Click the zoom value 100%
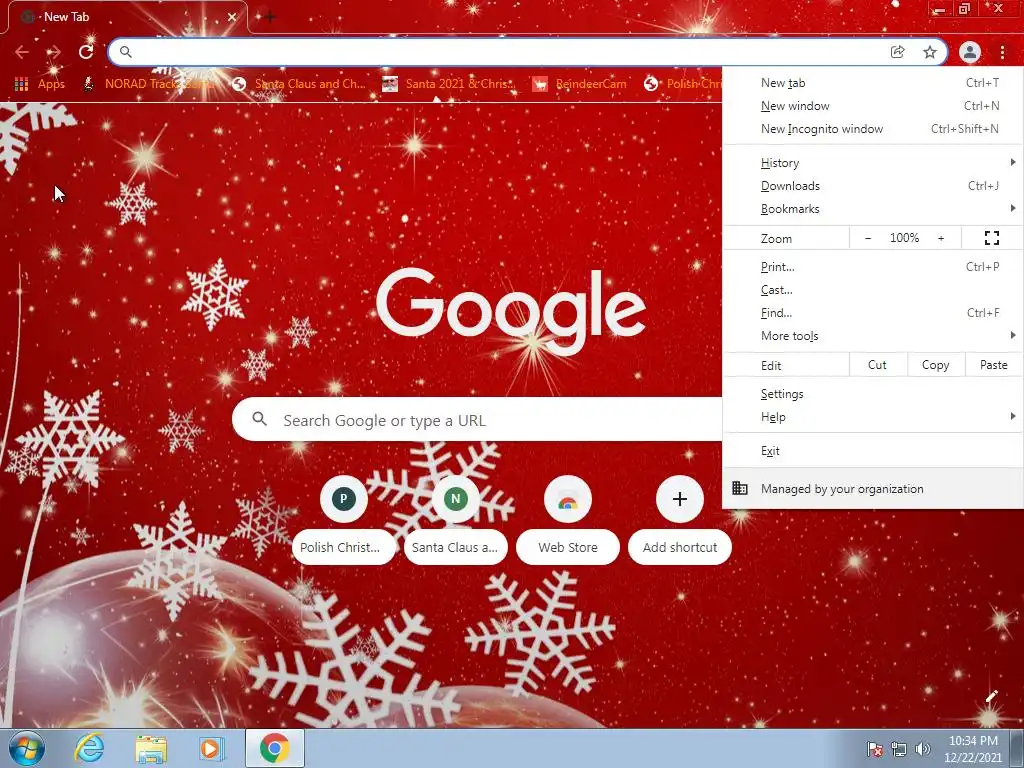 click(904, 238)
